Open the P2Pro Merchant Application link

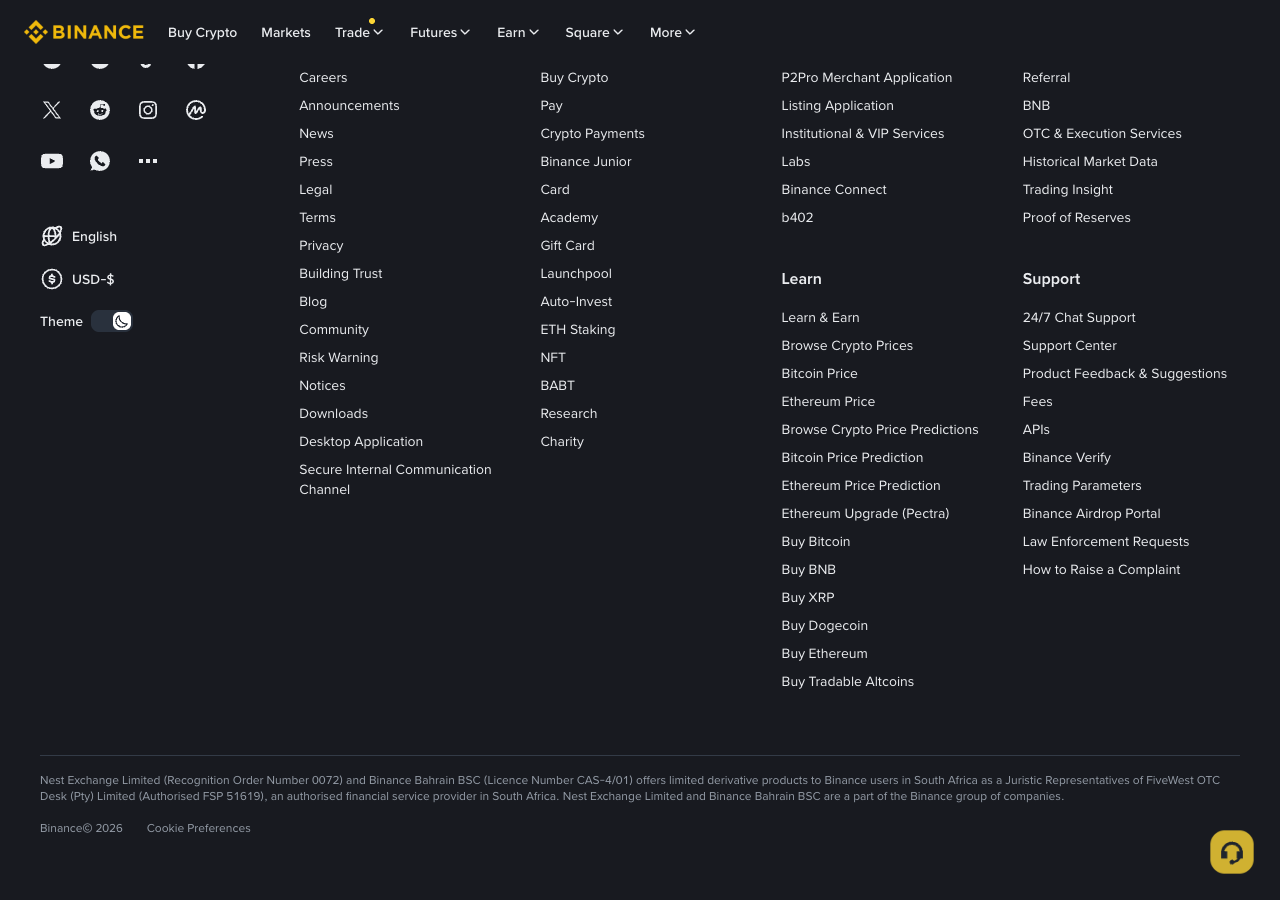click(867, 77)
